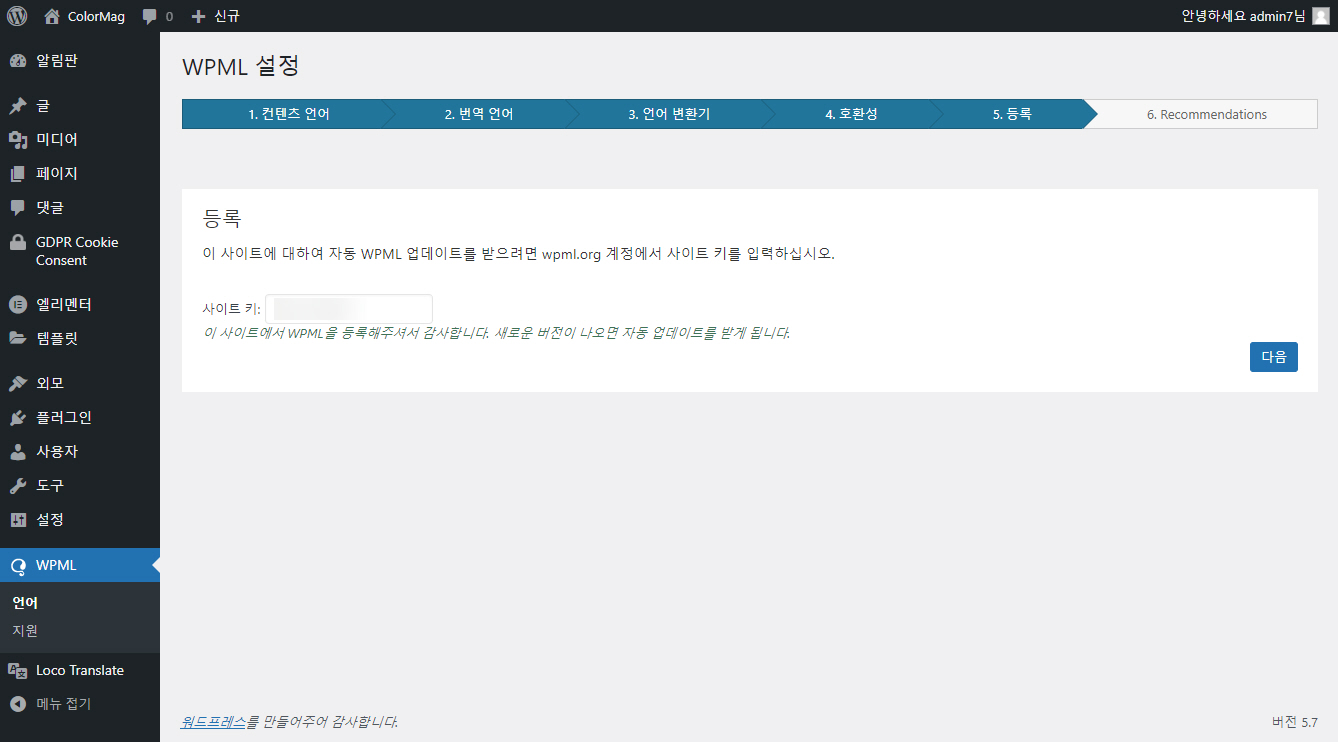Collapse sidebar with 메뉴 접기
Image resolution: width=1338 pixels, height=742 pixels.
80,704
